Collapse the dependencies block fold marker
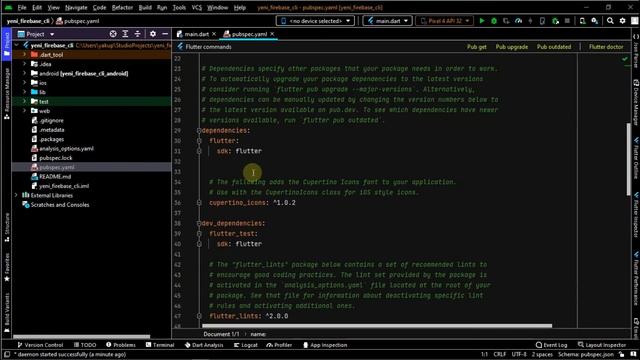This screenshot has height=360, width=640. 199,131
